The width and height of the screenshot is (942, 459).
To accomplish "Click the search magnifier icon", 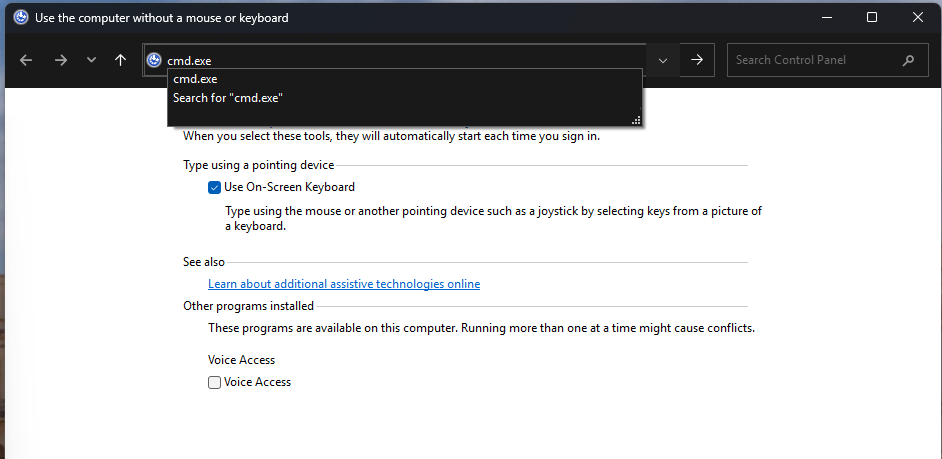I will coord(908,60).
